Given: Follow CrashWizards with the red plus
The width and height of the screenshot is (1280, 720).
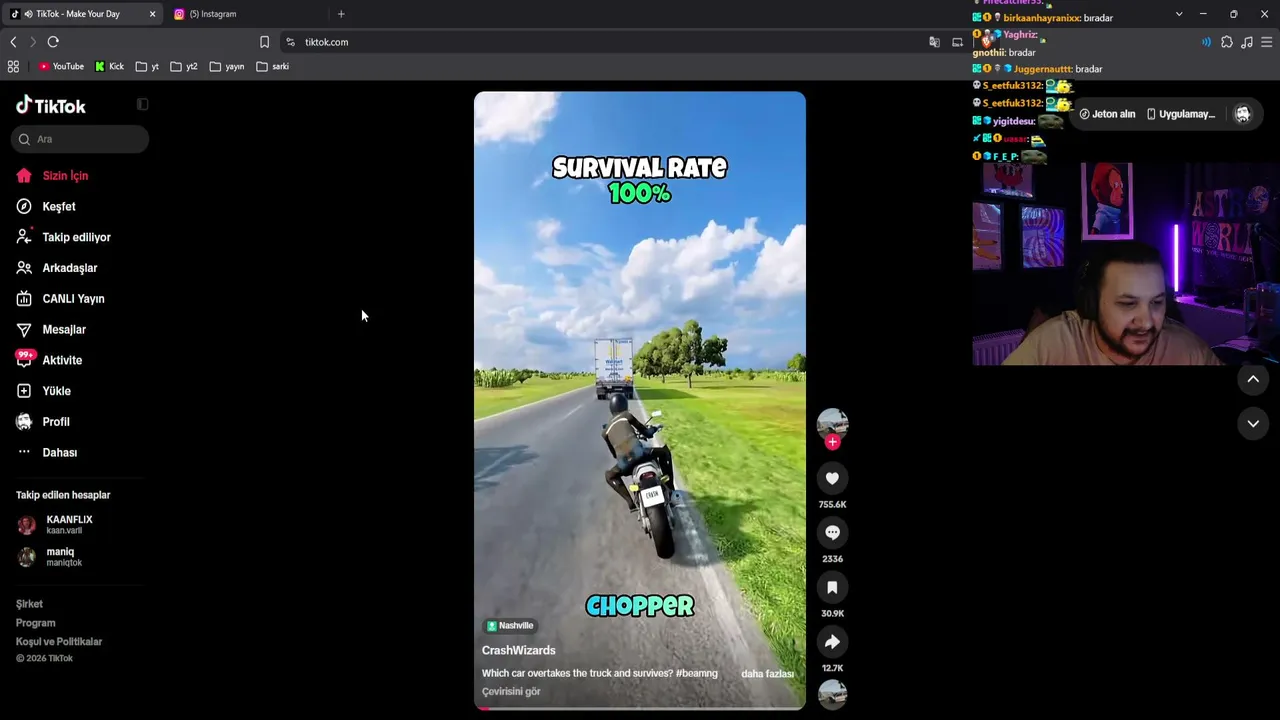Looking at the screenshot, I should 832,442.
